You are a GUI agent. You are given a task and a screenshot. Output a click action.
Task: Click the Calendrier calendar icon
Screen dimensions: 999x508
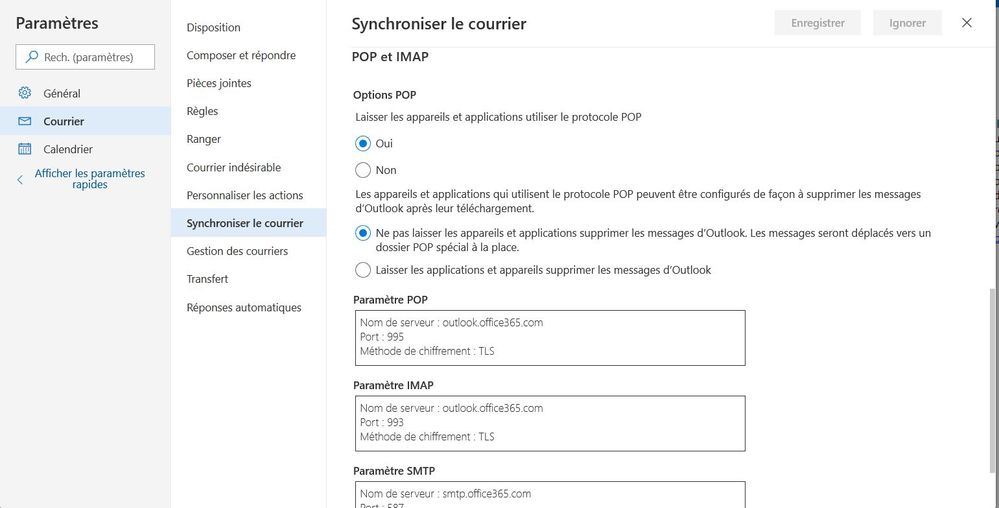point(25,149)
